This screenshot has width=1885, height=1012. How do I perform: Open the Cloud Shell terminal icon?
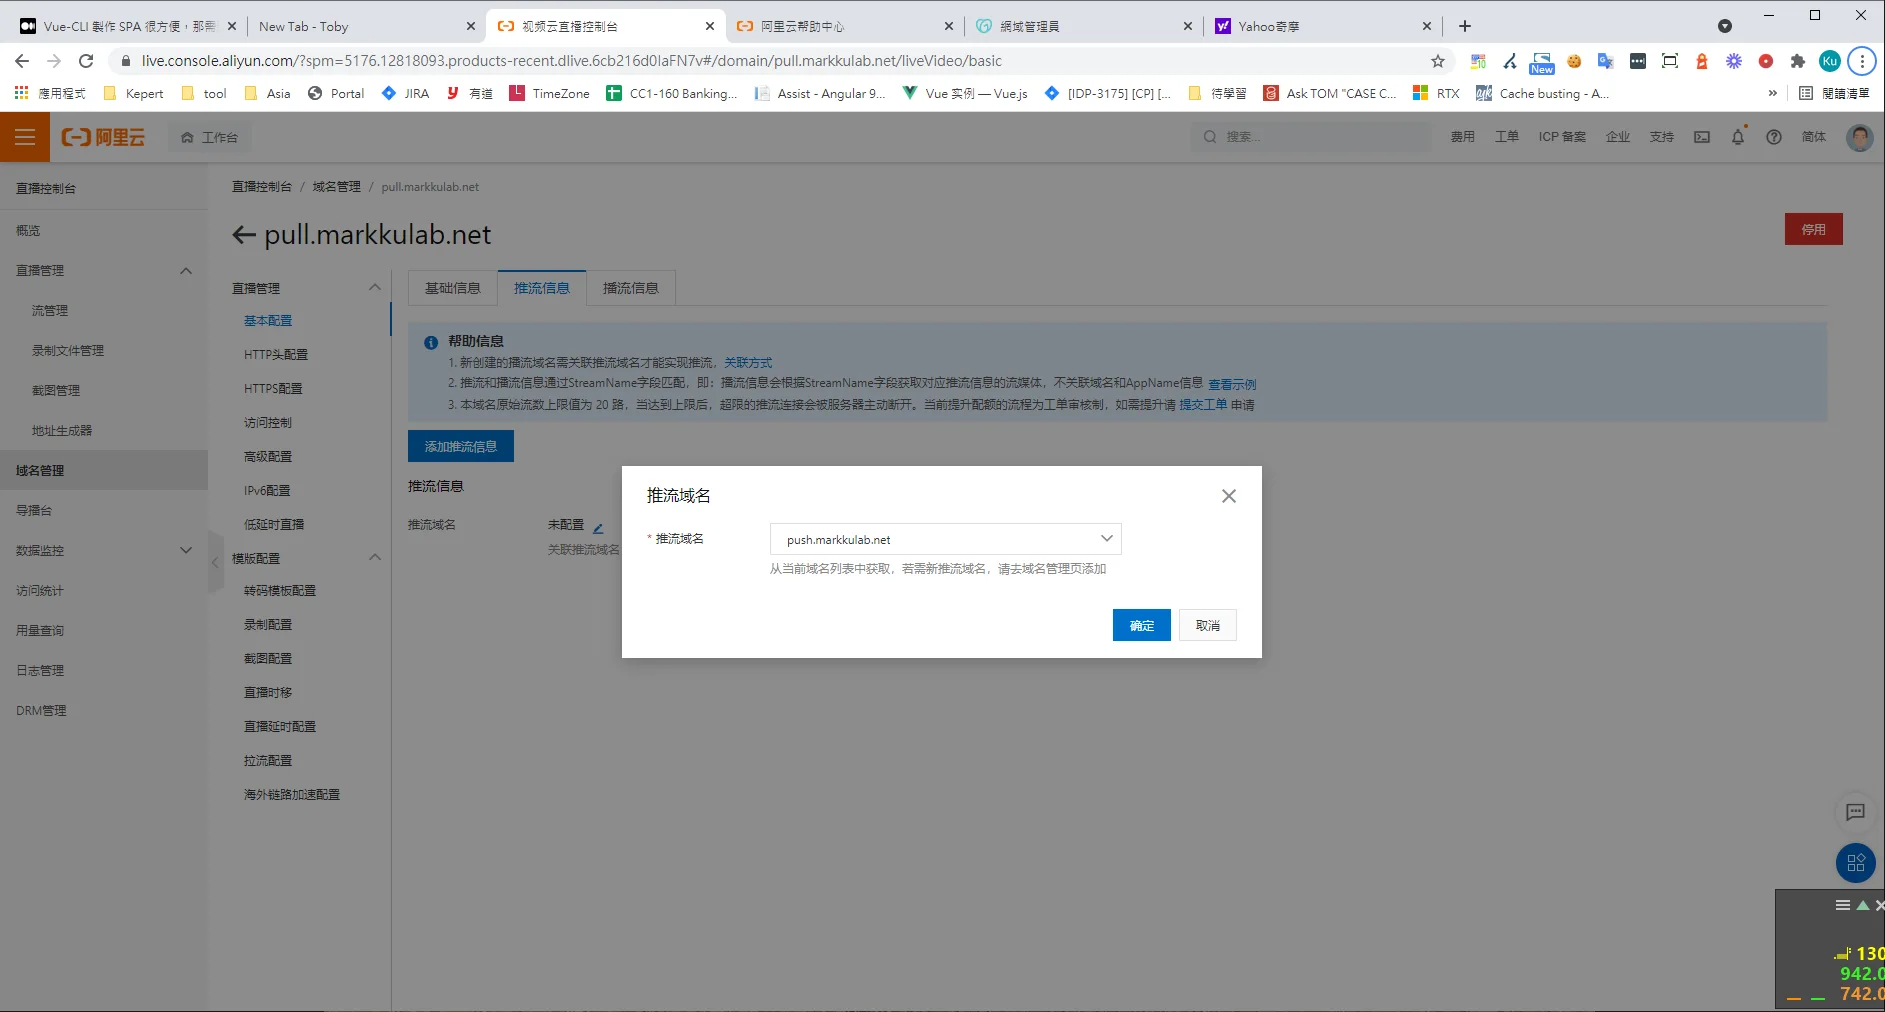click(1702, 137)
